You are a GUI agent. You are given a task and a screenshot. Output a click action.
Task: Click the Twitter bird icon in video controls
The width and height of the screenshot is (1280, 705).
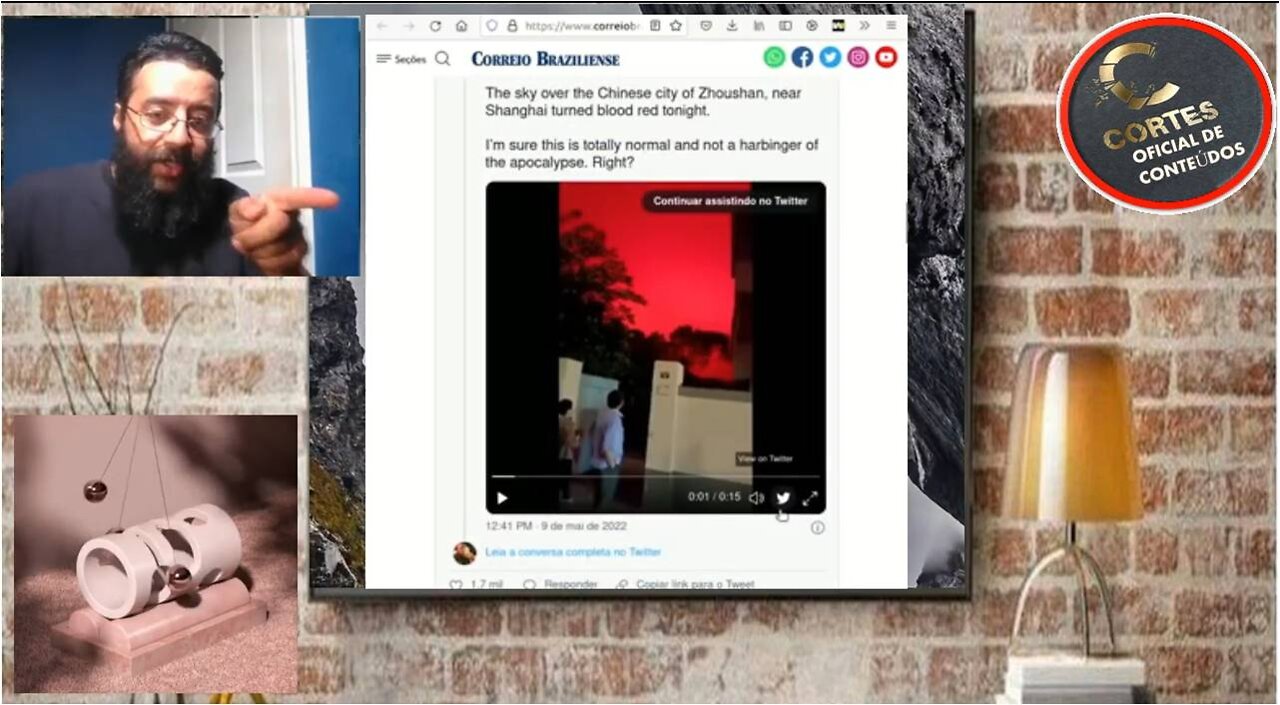(x=783, y=498)
